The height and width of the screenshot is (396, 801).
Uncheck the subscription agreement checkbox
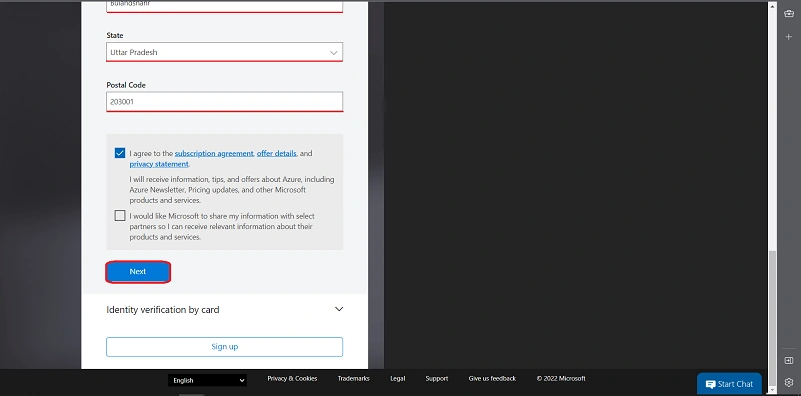click(x=120, y=153)
